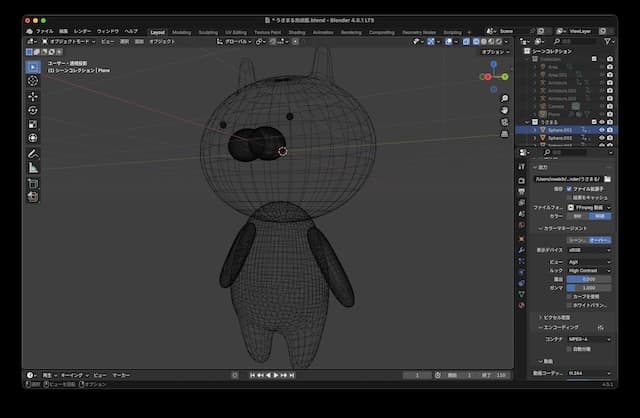Open the Tool properties tab icon

(522, 167)
